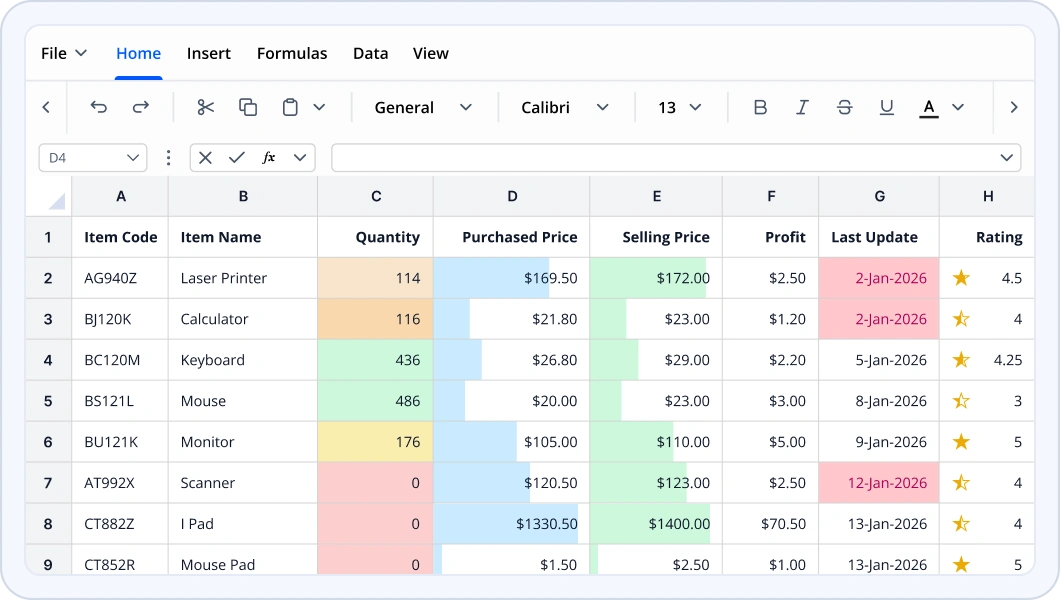Toggle Italic formatting

tap(802, 107)
